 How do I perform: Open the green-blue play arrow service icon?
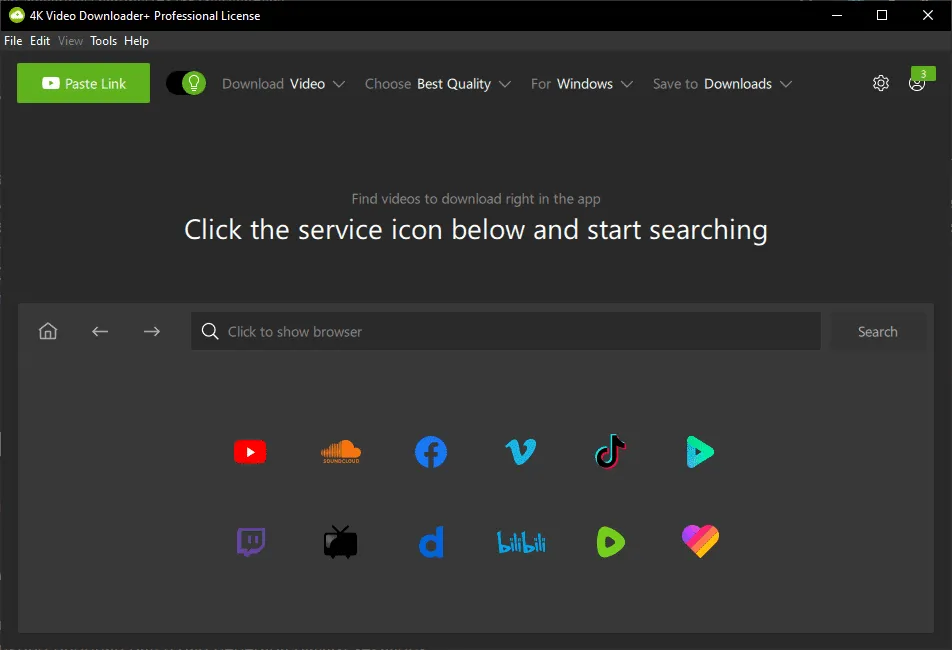700,452
